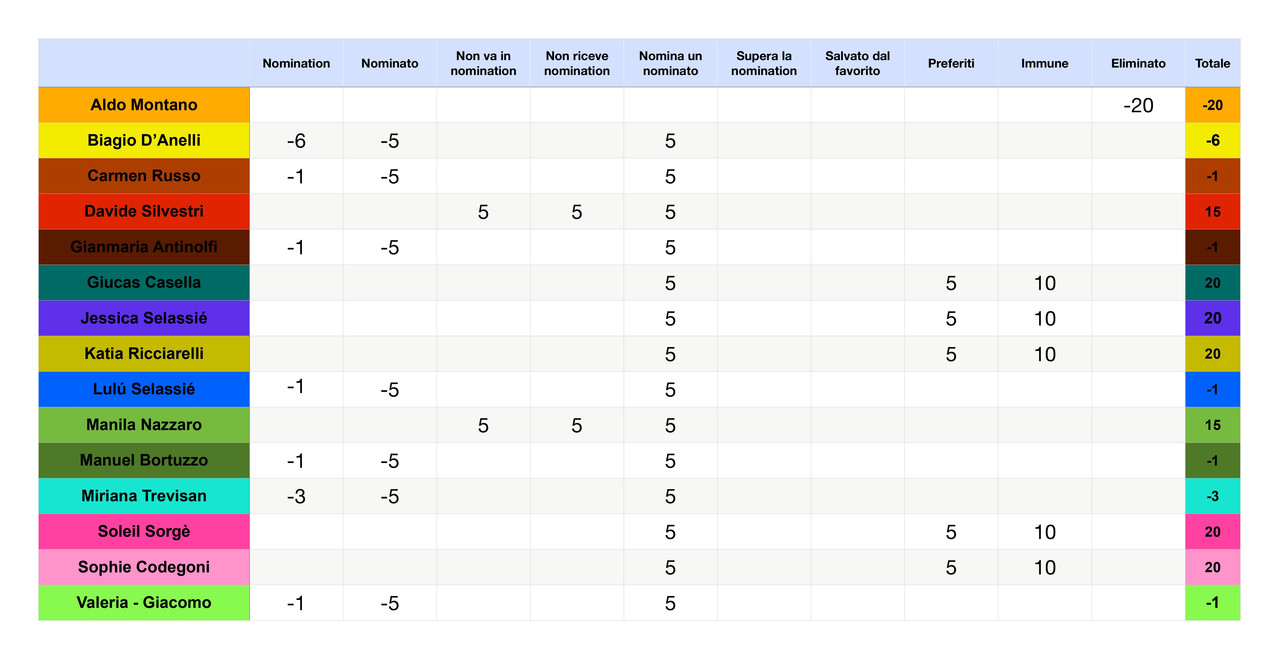Screen dimensions: 1280x660
Task: Select the 'Non va in nomination' header
Action: click(x=483, y=63)
